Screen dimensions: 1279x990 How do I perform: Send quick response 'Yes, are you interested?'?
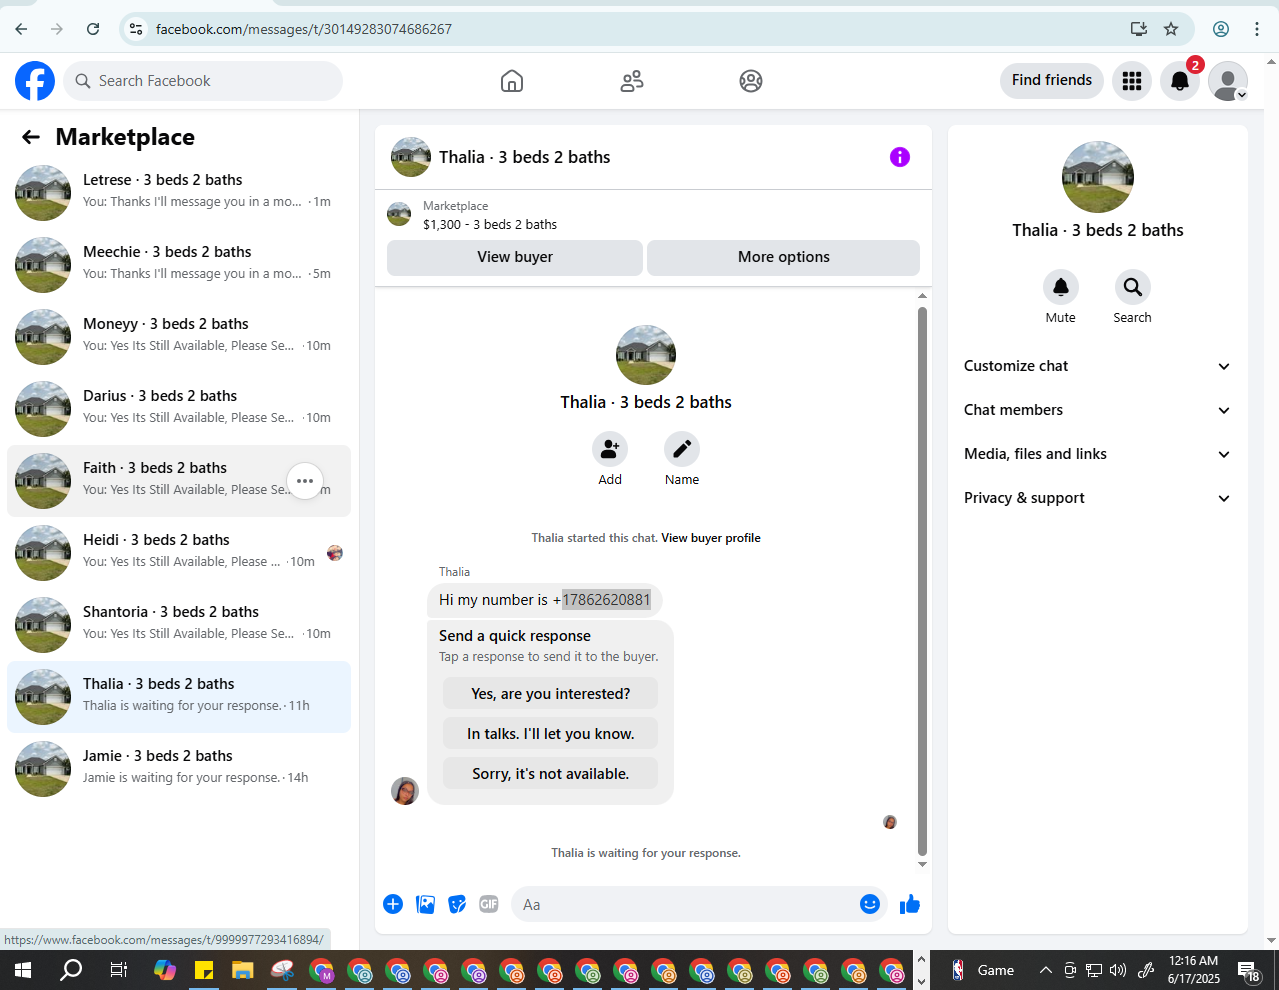click(x=551, y=694)
